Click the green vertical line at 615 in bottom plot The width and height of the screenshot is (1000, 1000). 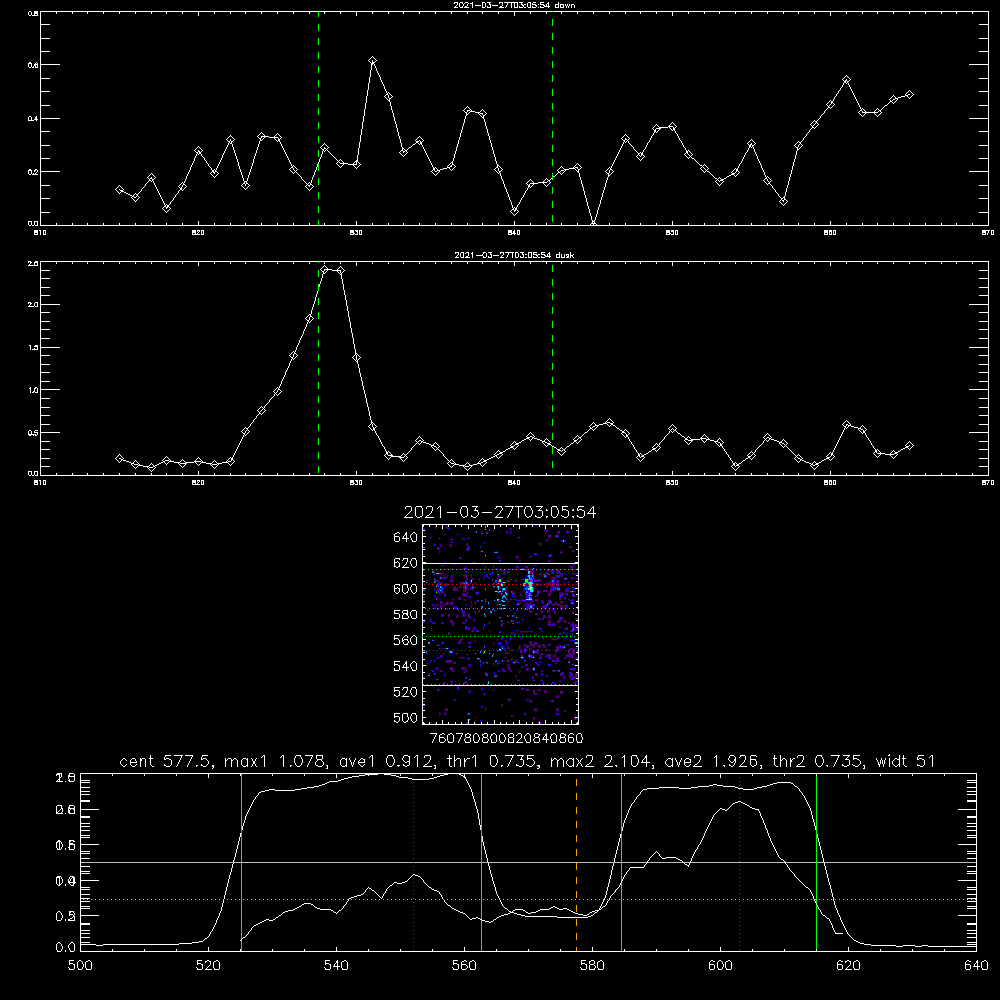(816, 862)
